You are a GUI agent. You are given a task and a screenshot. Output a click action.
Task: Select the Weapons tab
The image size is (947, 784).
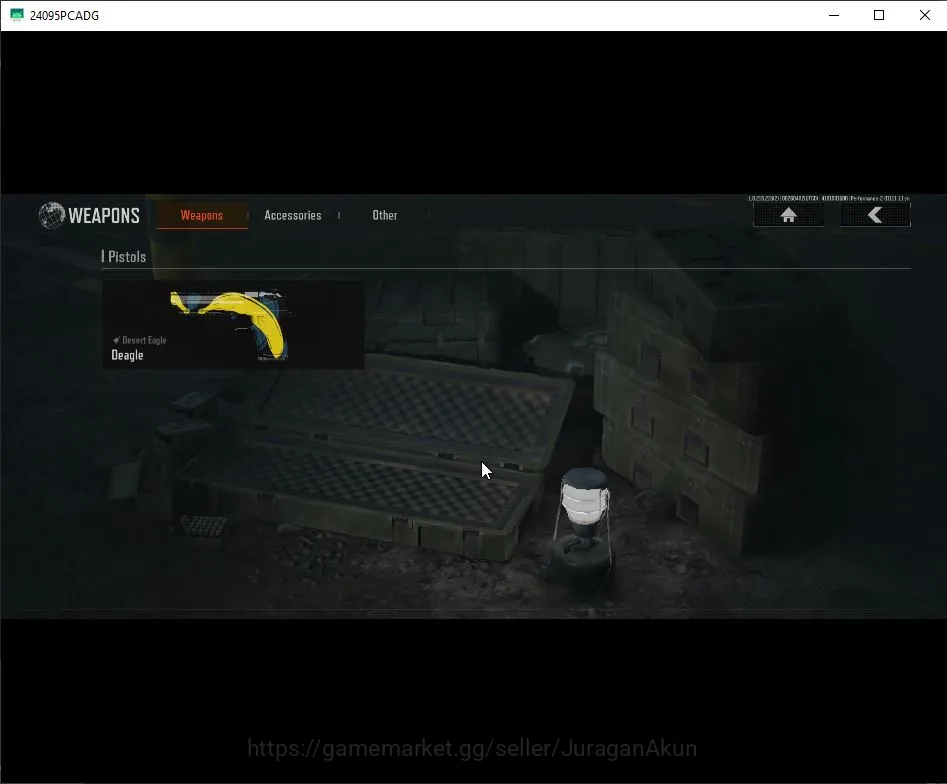(202, 216)
